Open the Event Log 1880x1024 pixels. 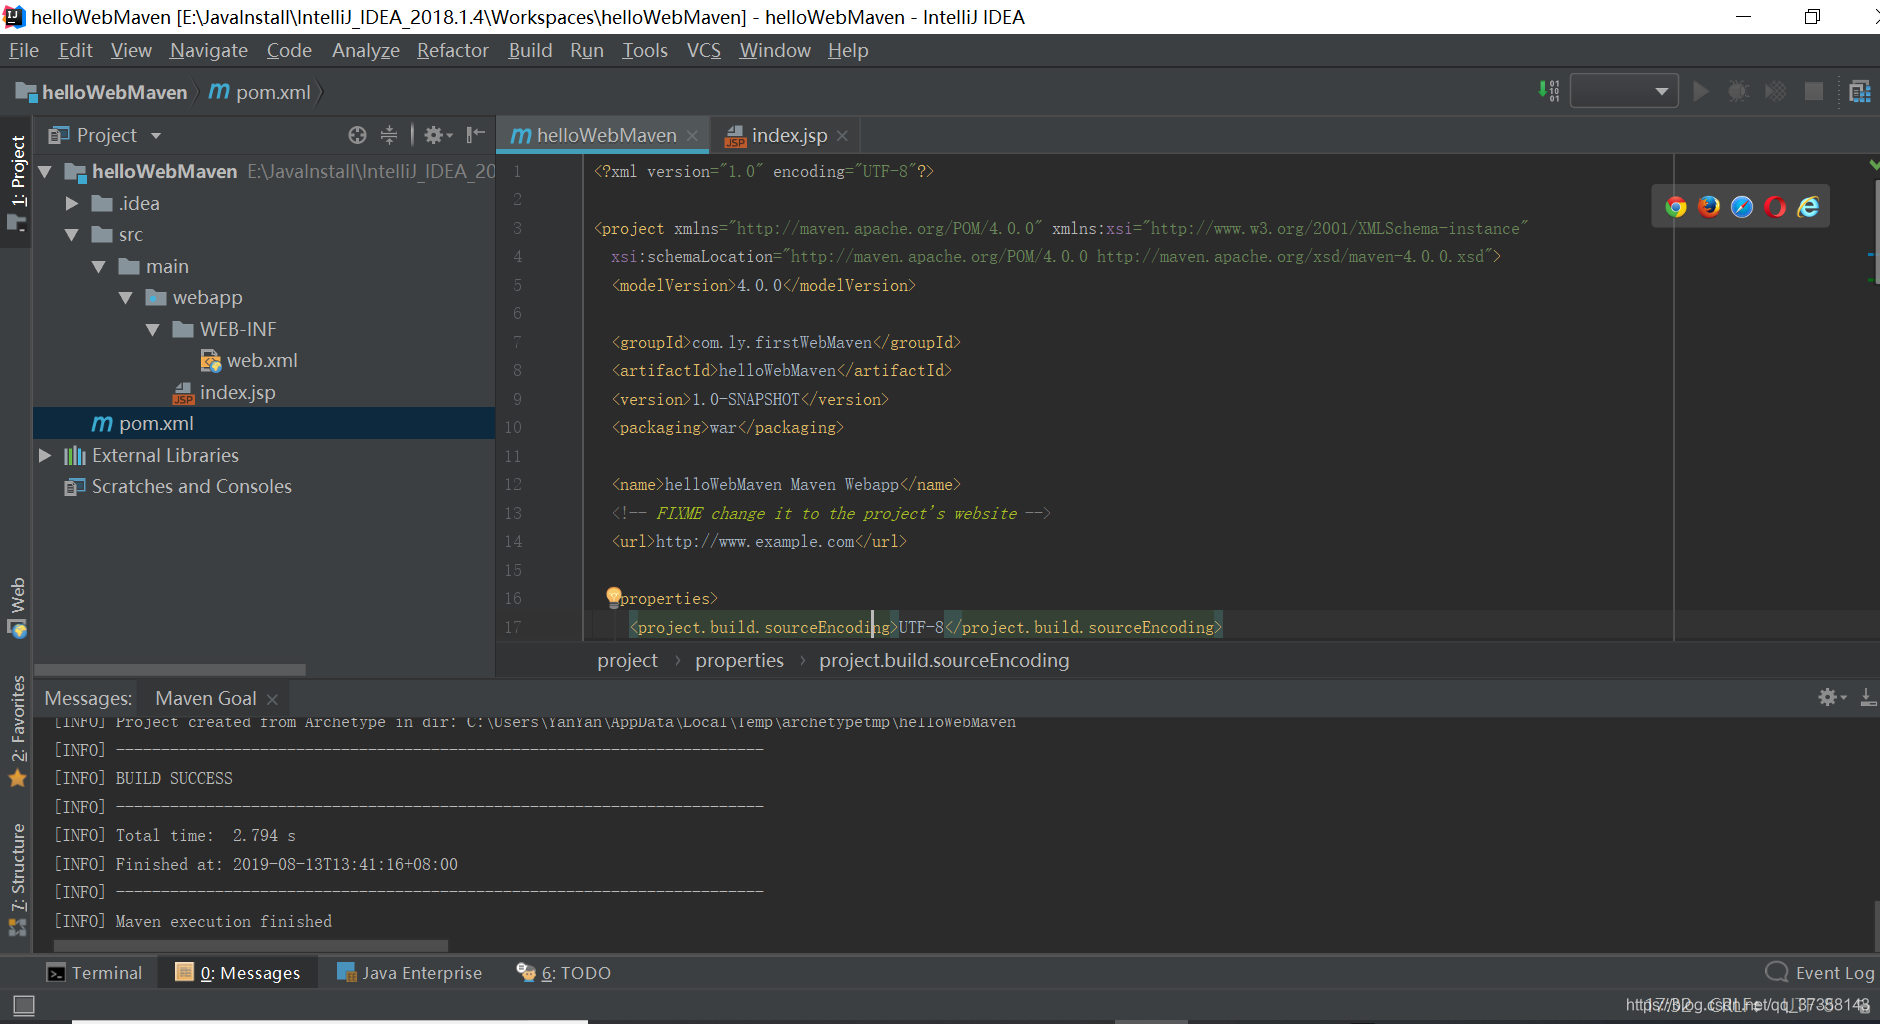[1821, 973]
